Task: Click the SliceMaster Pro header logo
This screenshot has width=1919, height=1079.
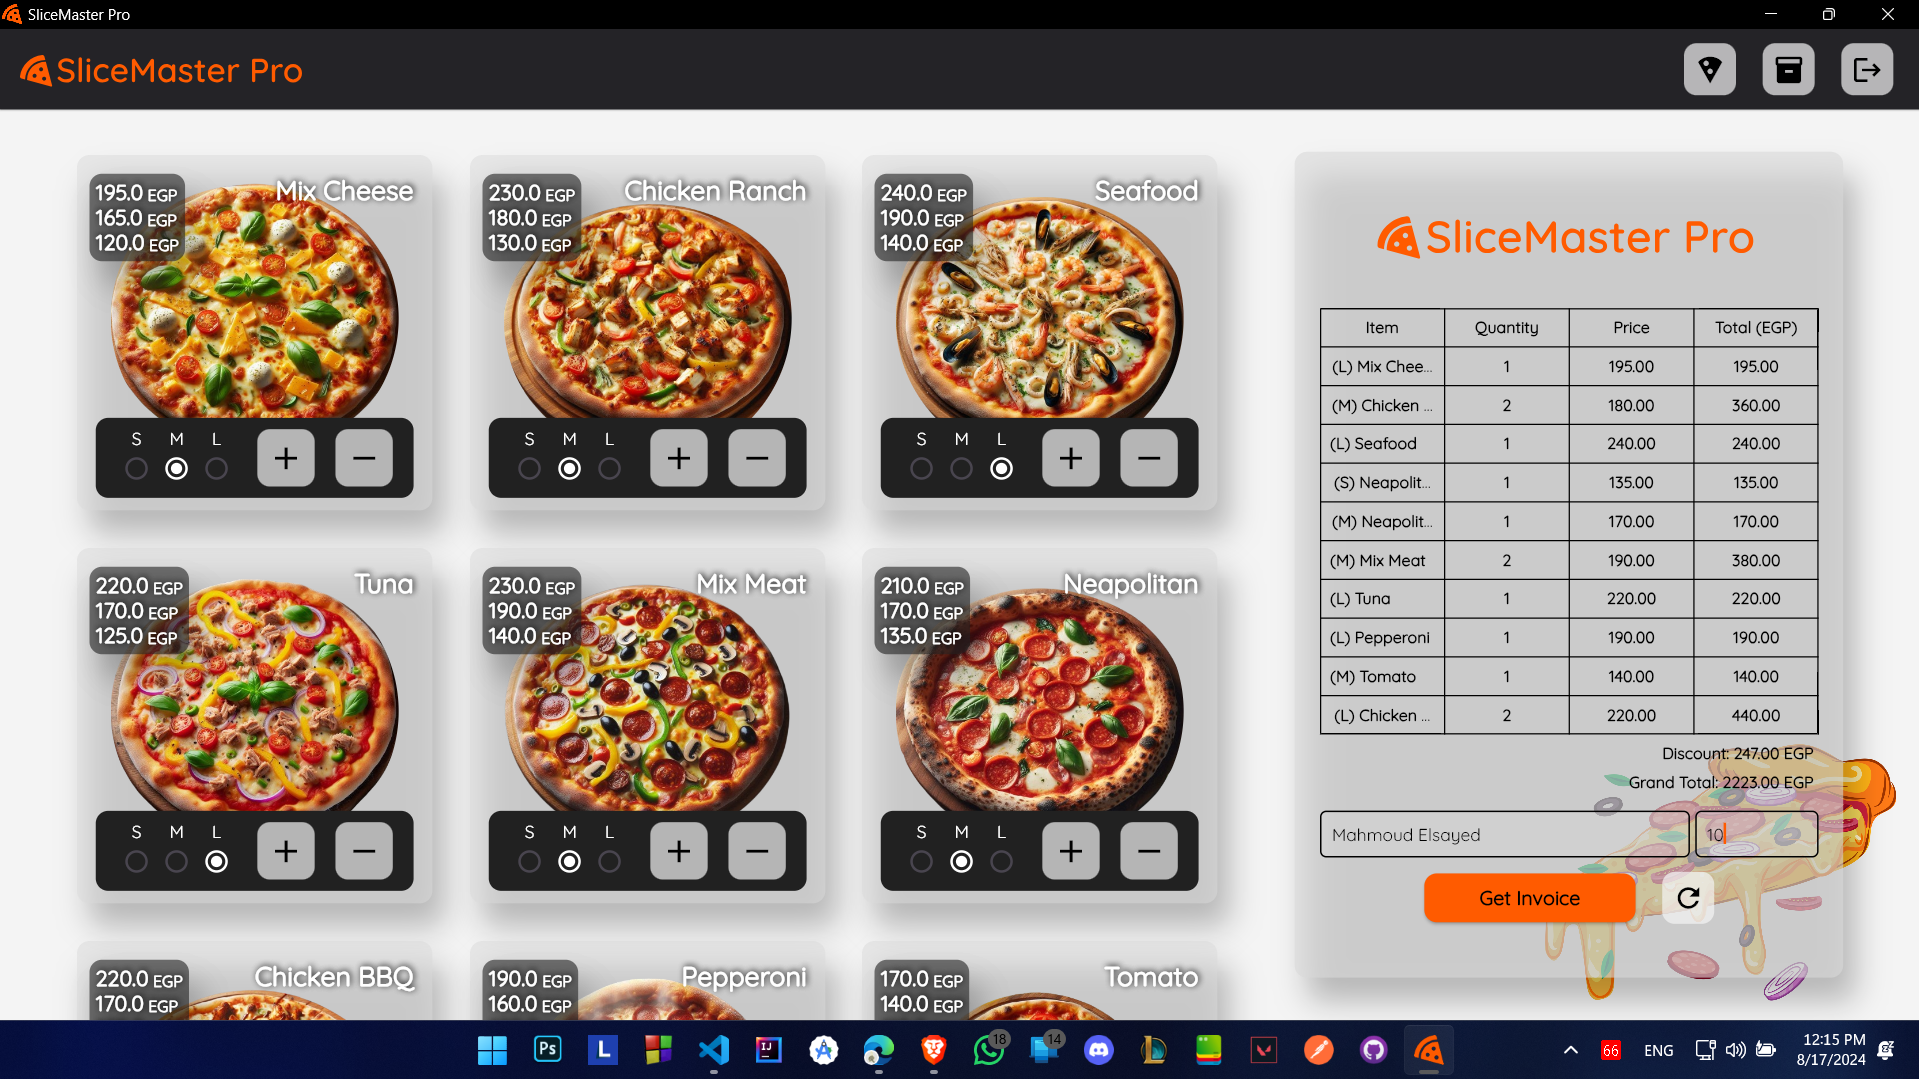Action: click(x=161, y=71)
